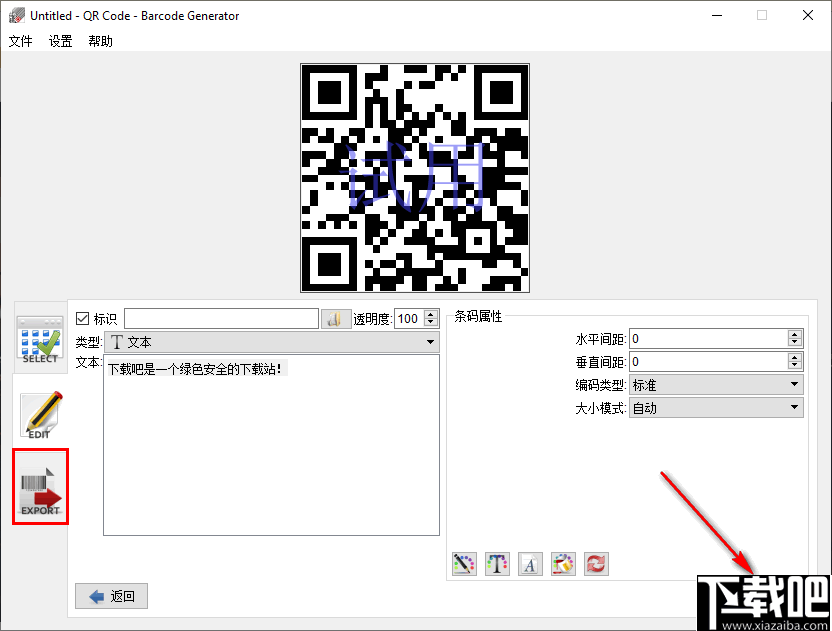Click the red refresh arrows icon
The image size is (832, 631).
pos(596,563)
